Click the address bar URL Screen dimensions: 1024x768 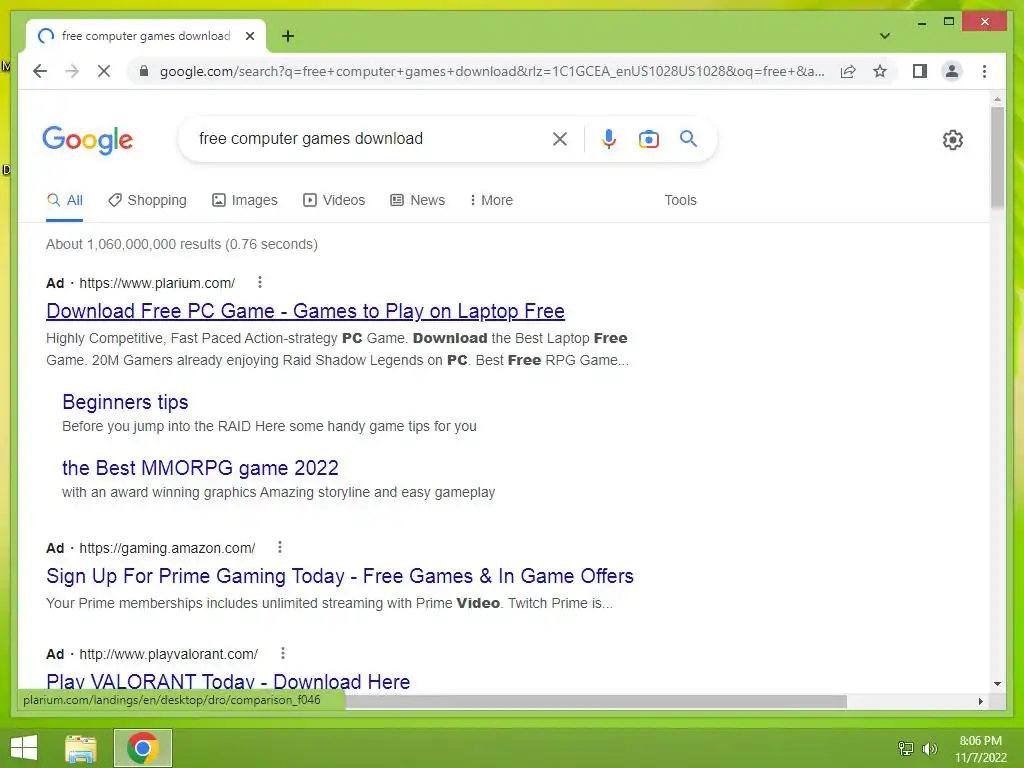[x=492, y=71]
